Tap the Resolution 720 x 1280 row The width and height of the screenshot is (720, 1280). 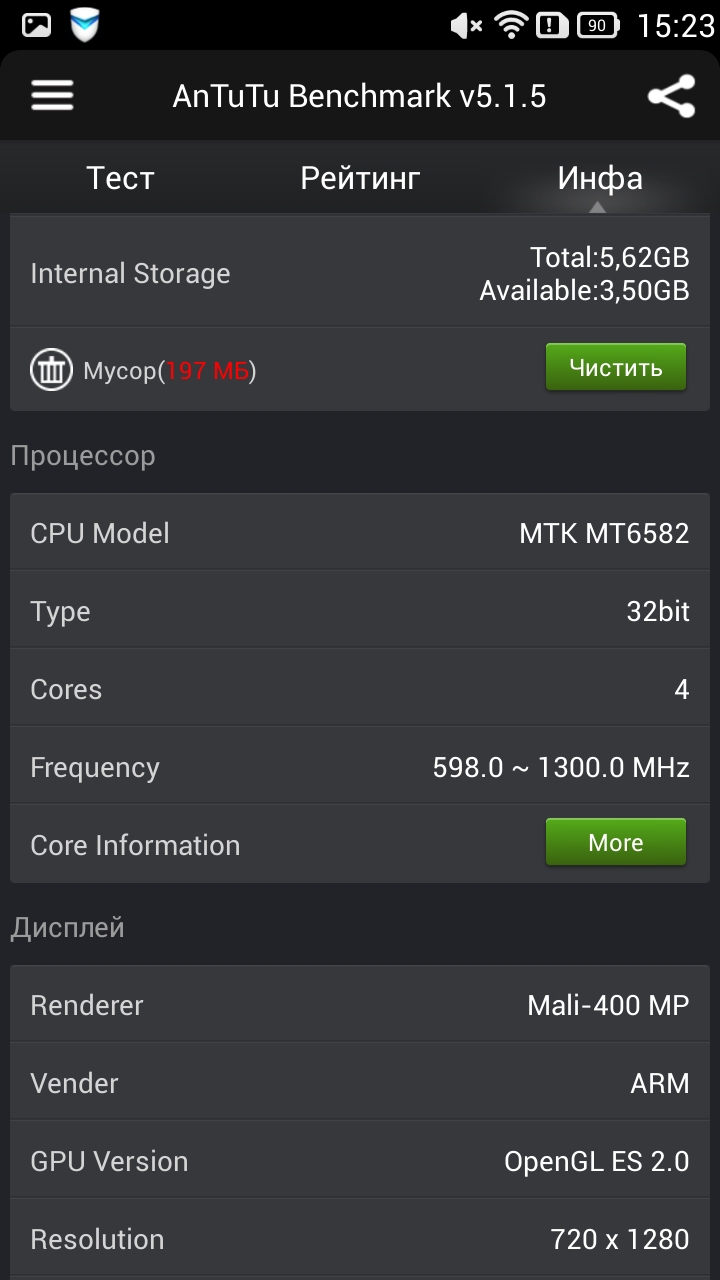point(360,1239)
